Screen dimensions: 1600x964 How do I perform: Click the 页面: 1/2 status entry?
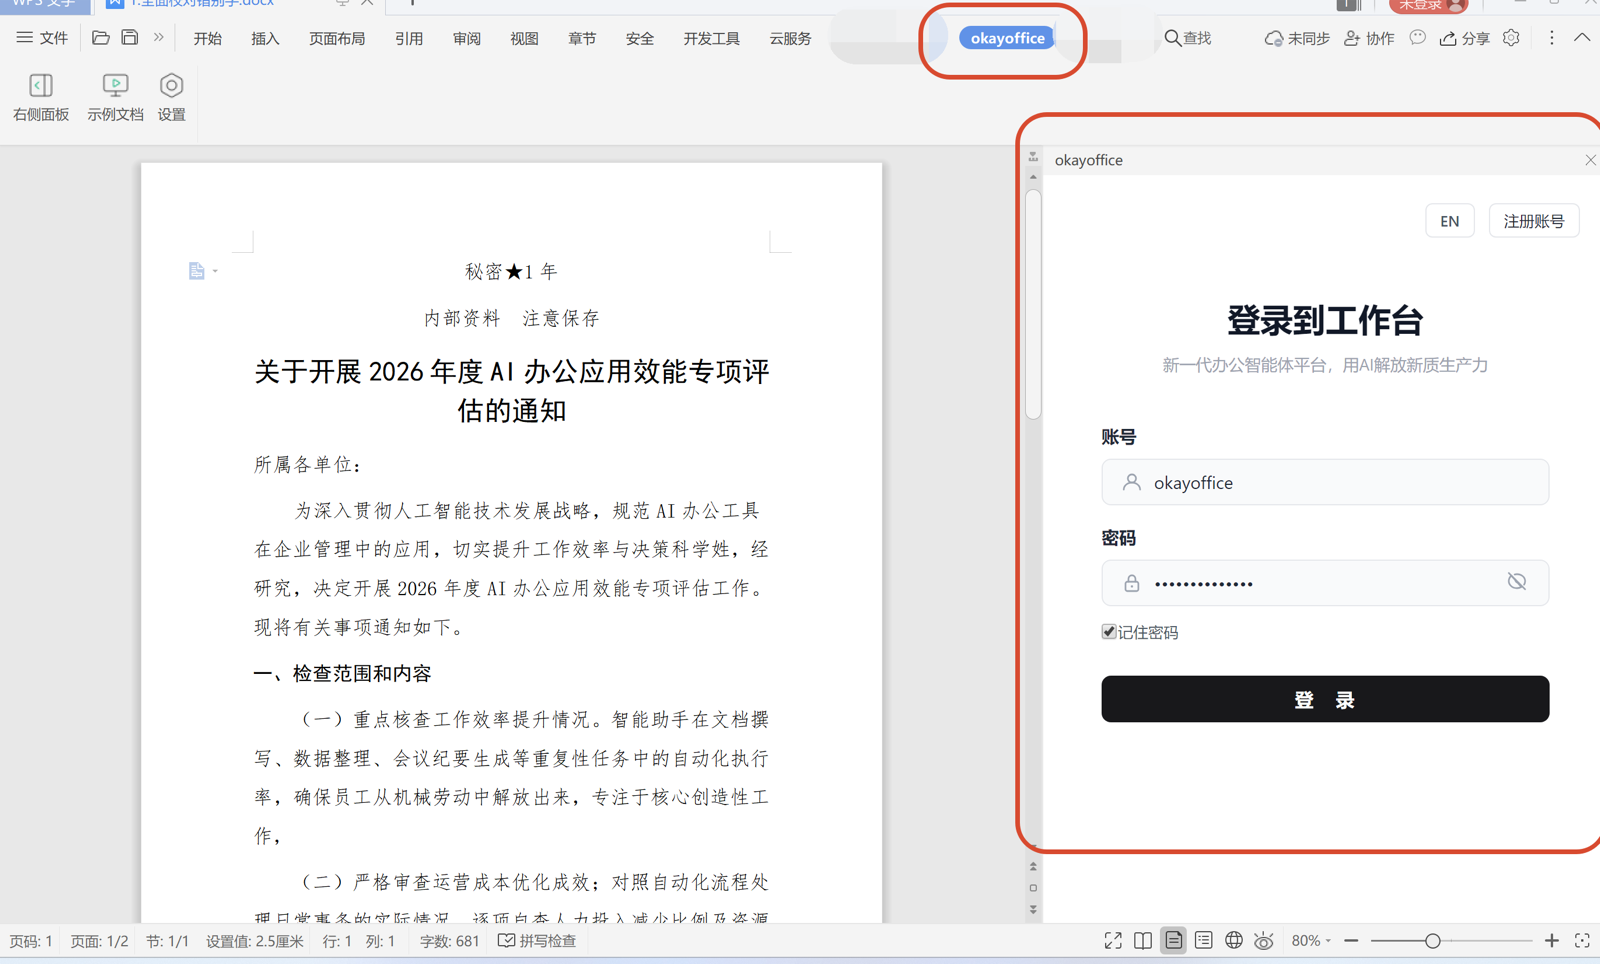point(99,941)
